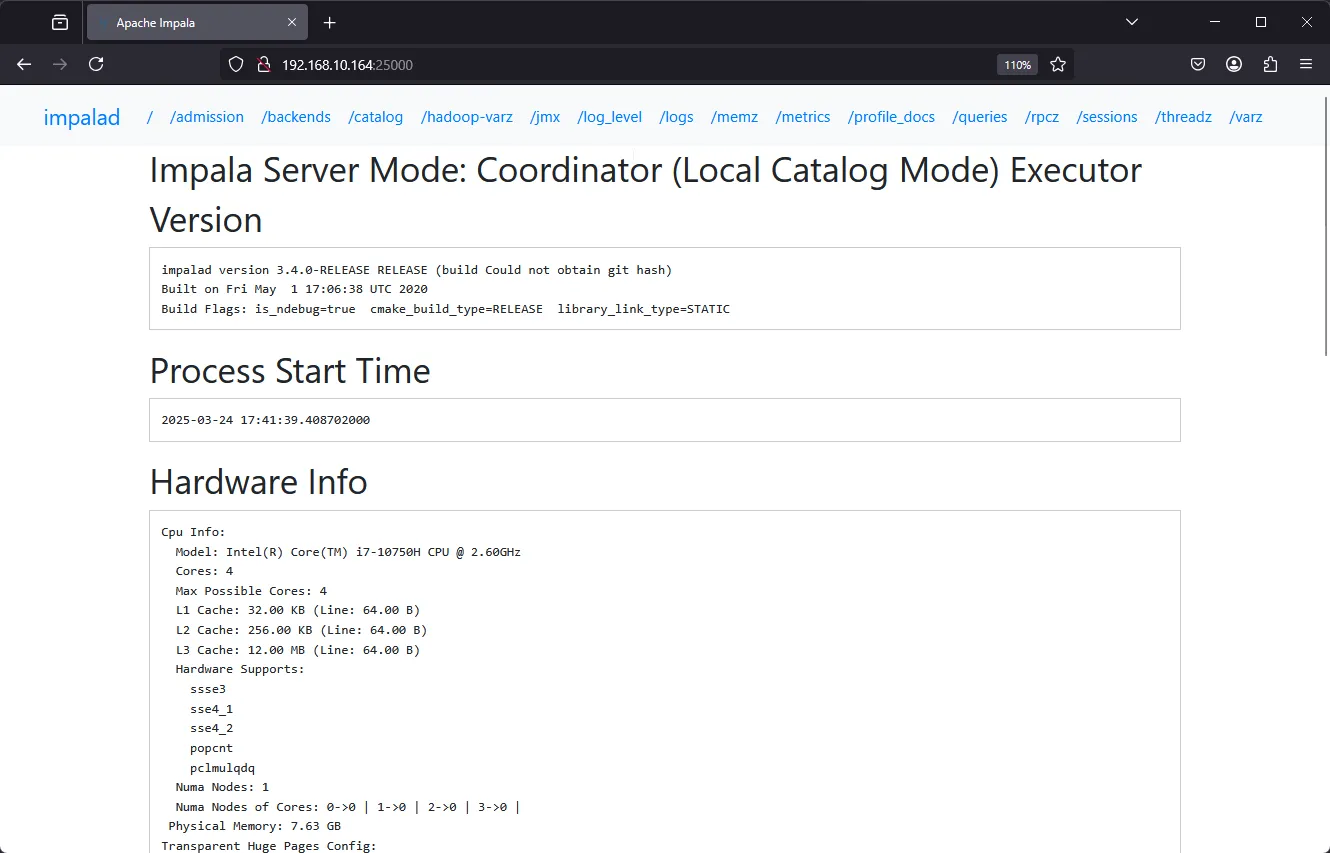
Task: Click the Save to Pocket icon
Action: pyautogui.click(x=1198, y=64)
